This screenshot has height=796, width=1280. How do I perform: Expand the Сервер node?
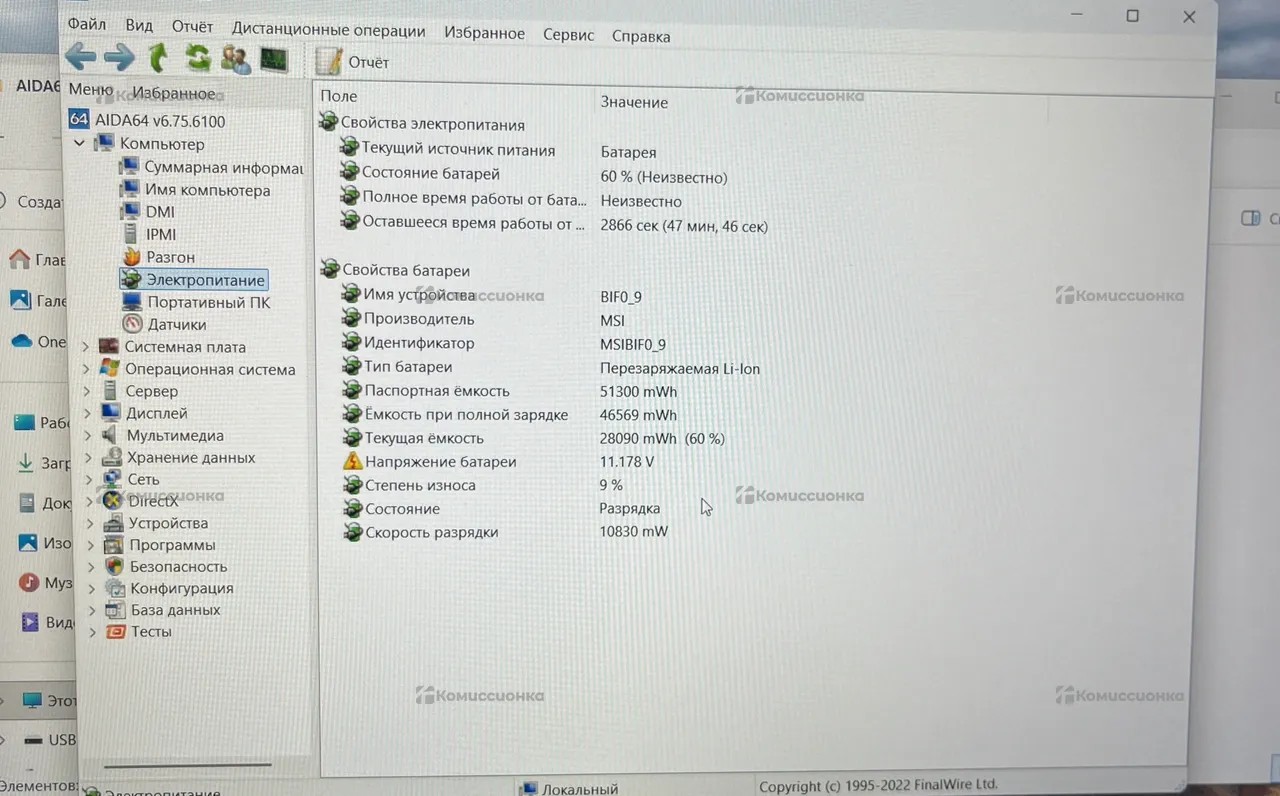(87, 391)
